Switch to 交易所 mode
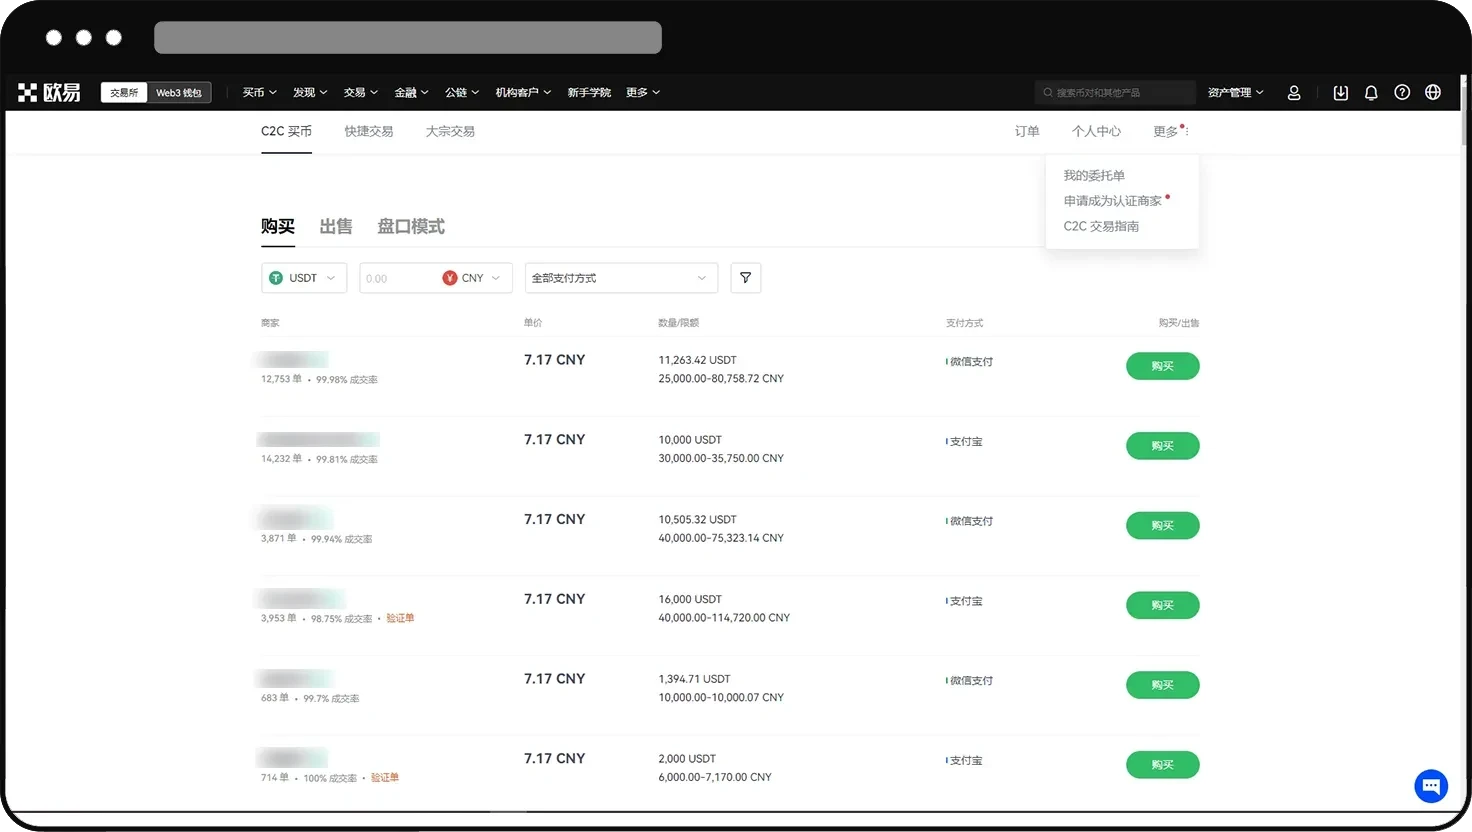Viewport: 1472px width, 832px height. tap(124, 92)
